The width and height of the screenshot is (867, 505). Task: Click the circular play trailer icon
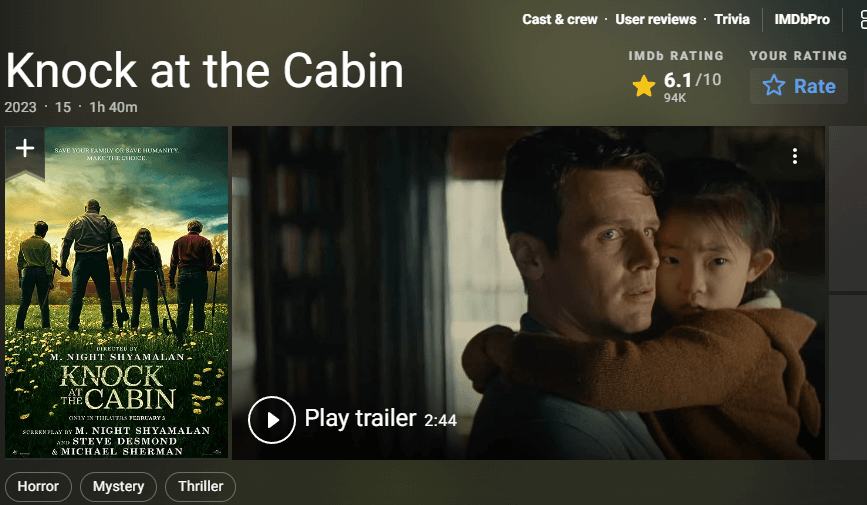[271, 420]
